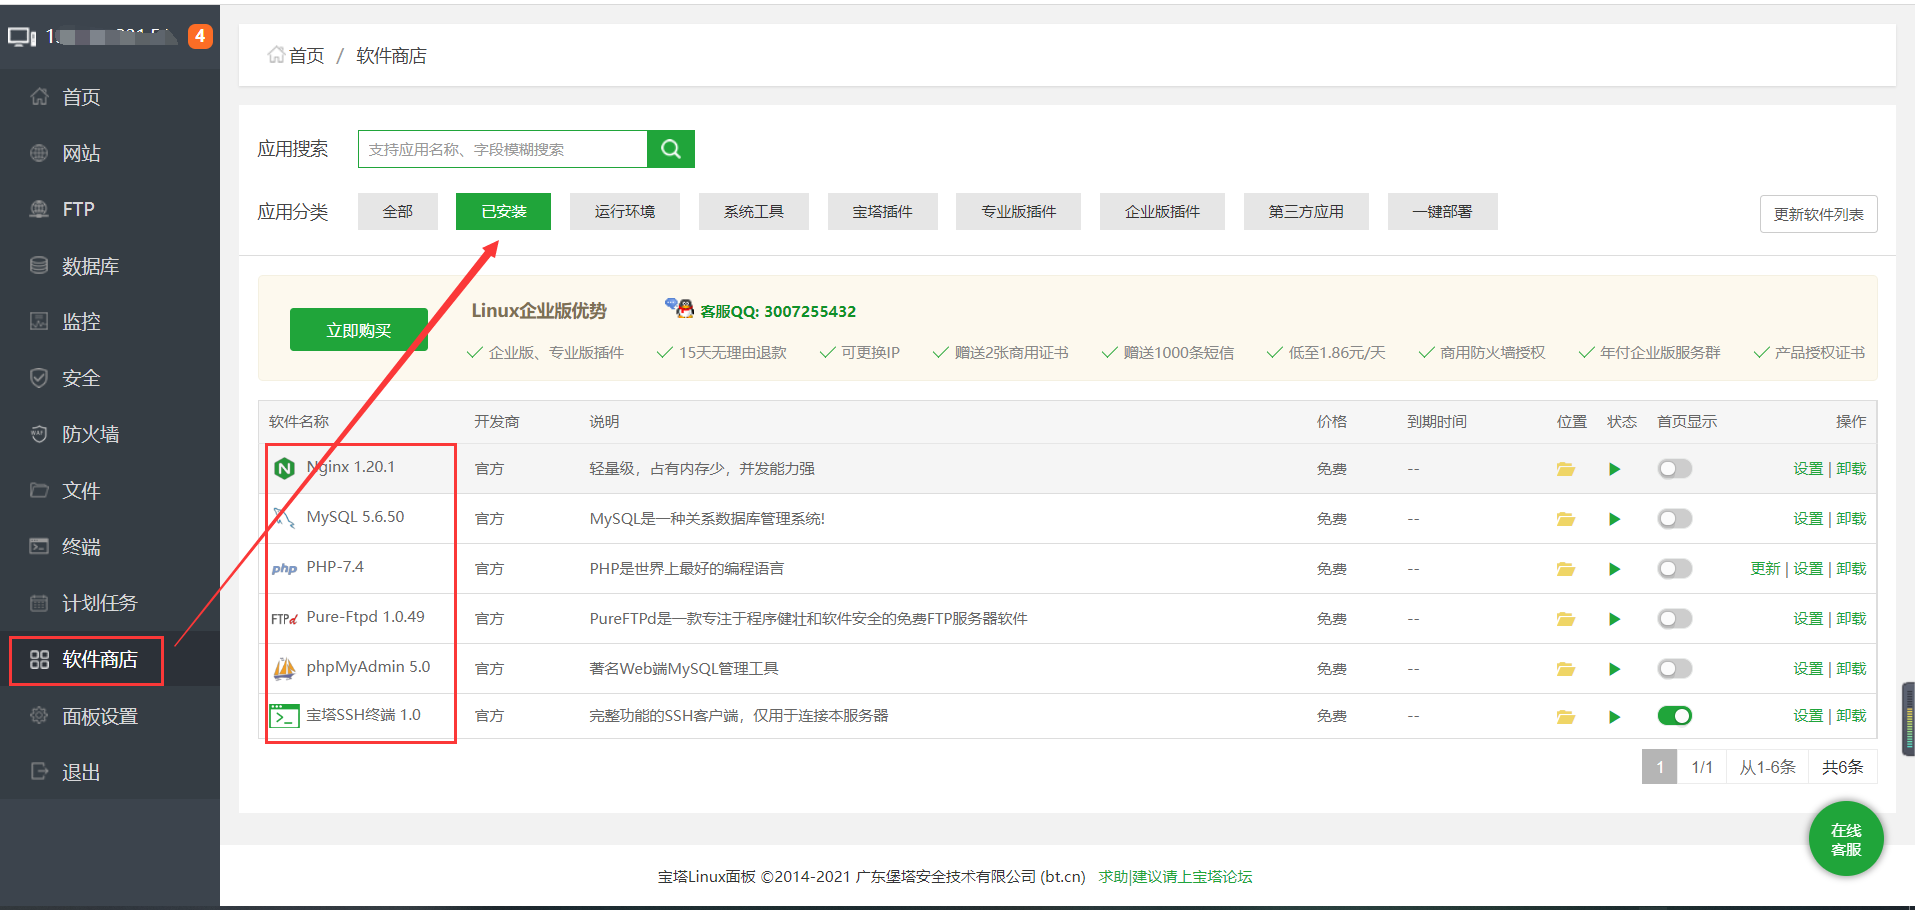Focus the 应用搜索 input field
The height and width of the screenshot is (910, 1915).
click(503, 149)
